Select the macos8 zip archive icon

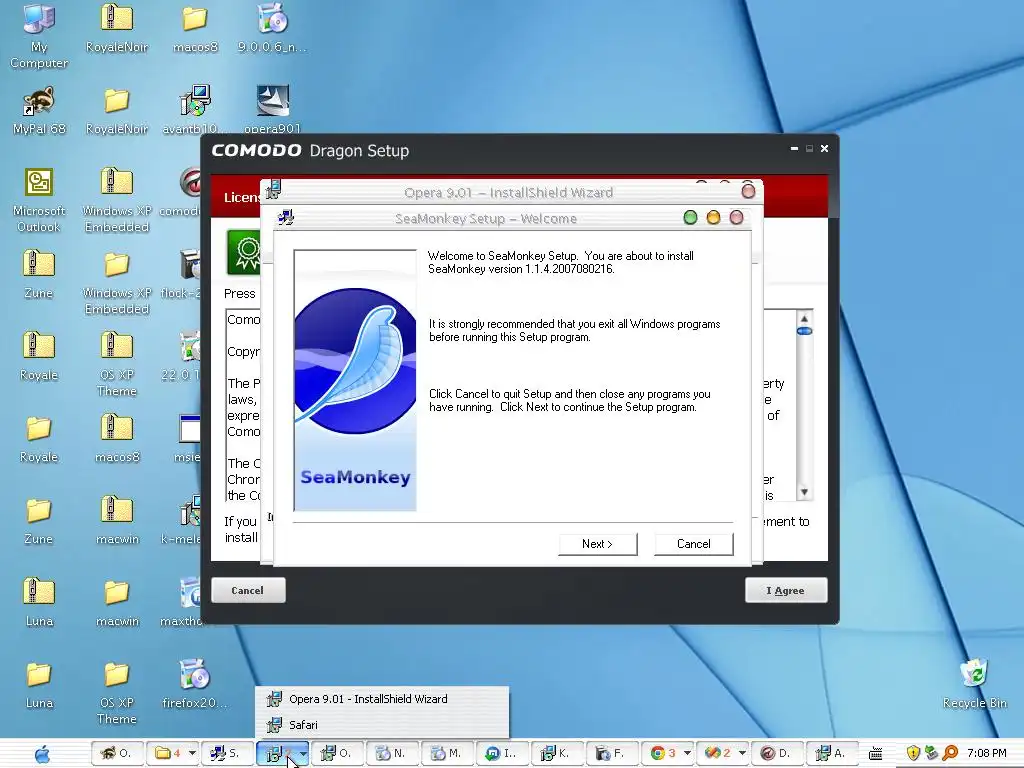coord(117,438)
